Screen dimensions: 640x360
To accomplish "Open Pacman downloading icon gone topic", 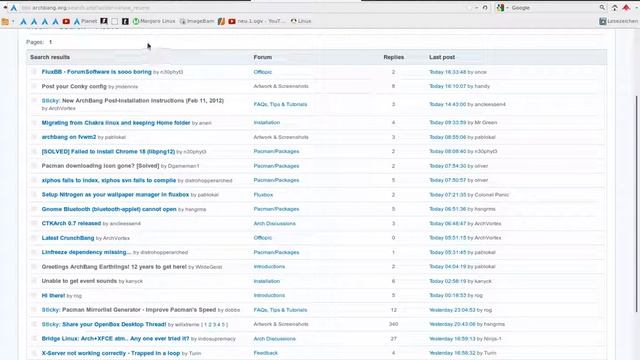I will click(100, 166).
